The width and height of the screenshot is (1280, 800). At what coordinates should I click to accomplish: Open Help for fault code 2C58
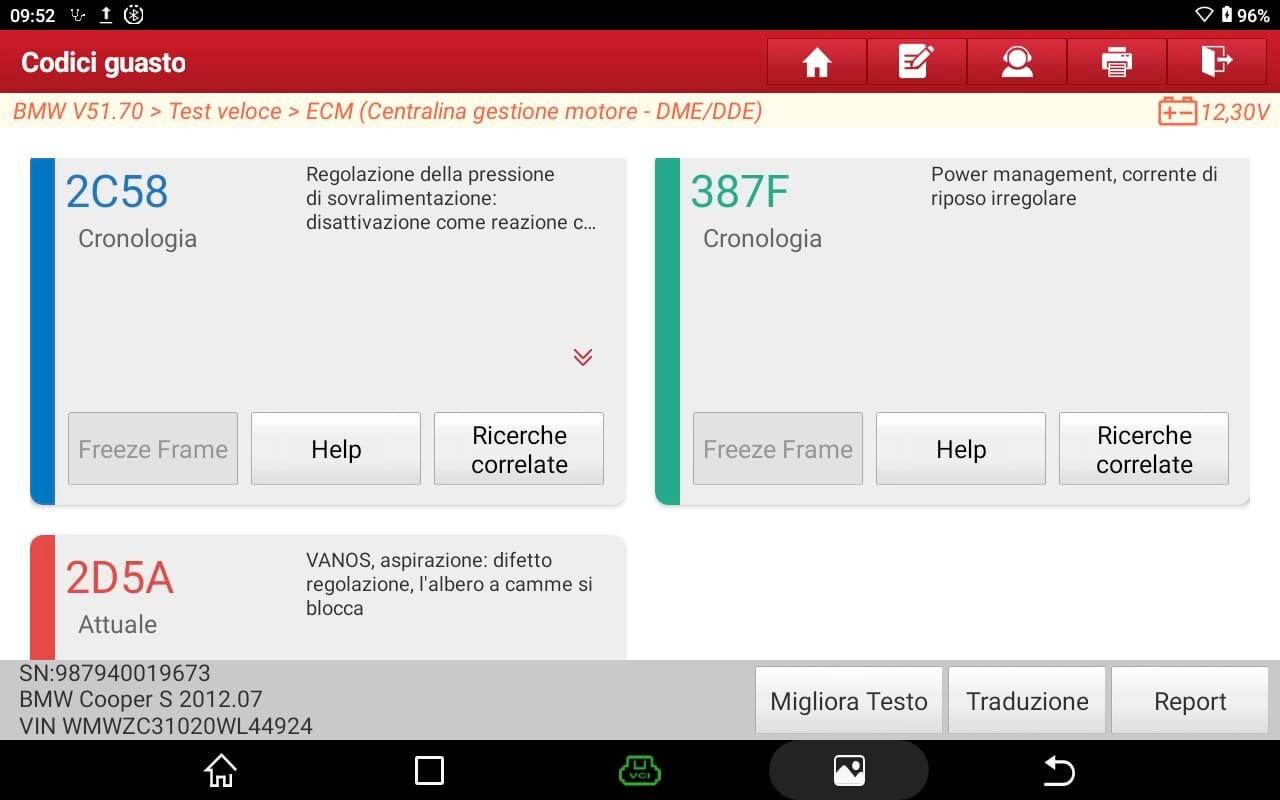tap(336, 449)
